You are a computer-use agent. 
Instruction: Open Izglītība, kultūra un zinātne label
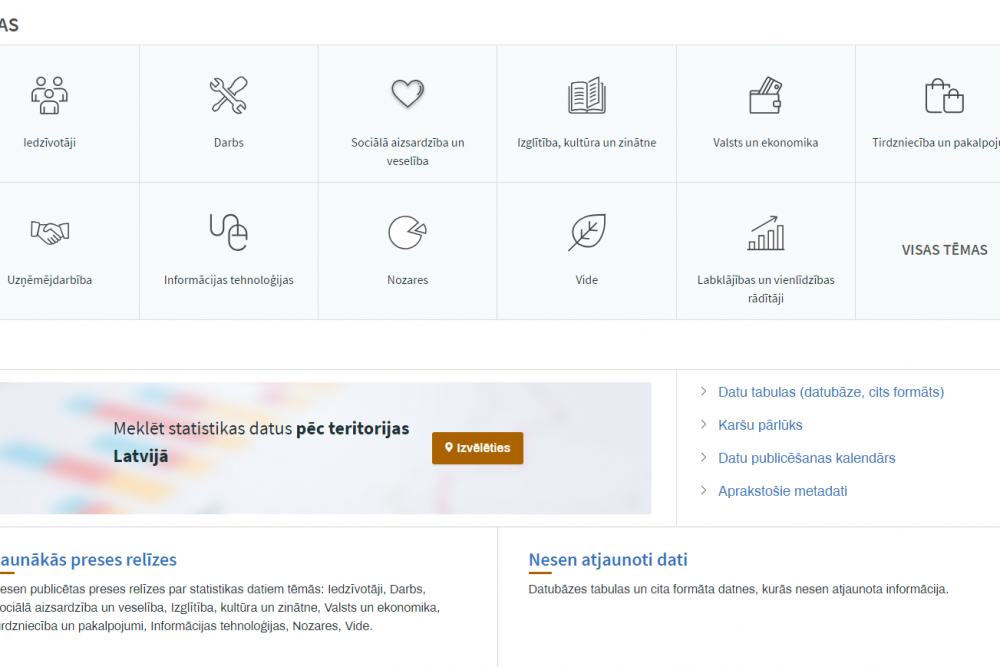pyautogui.click(x=587, y=142)
